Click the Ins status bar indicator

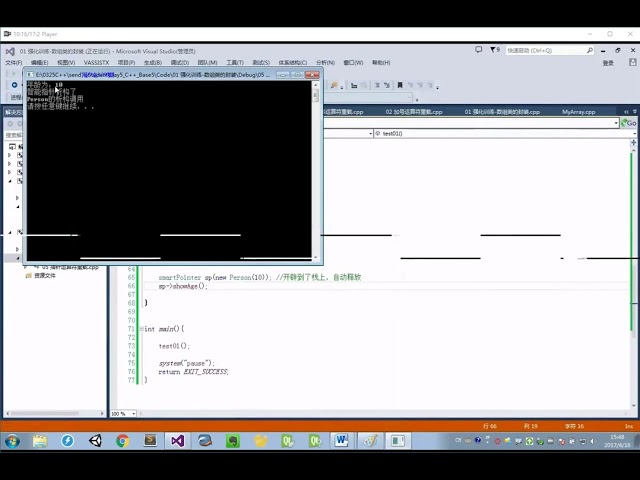[x=629, y=426]
